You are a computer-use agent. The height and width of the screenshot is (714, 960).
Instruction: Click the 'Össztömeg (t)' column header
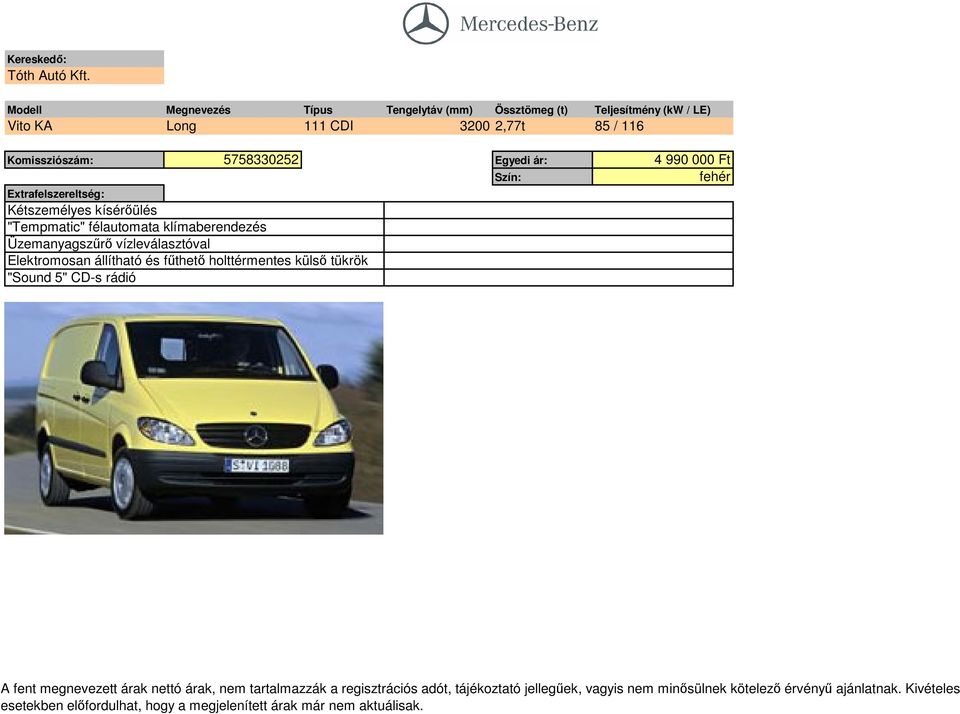click(x=531, y=110)
